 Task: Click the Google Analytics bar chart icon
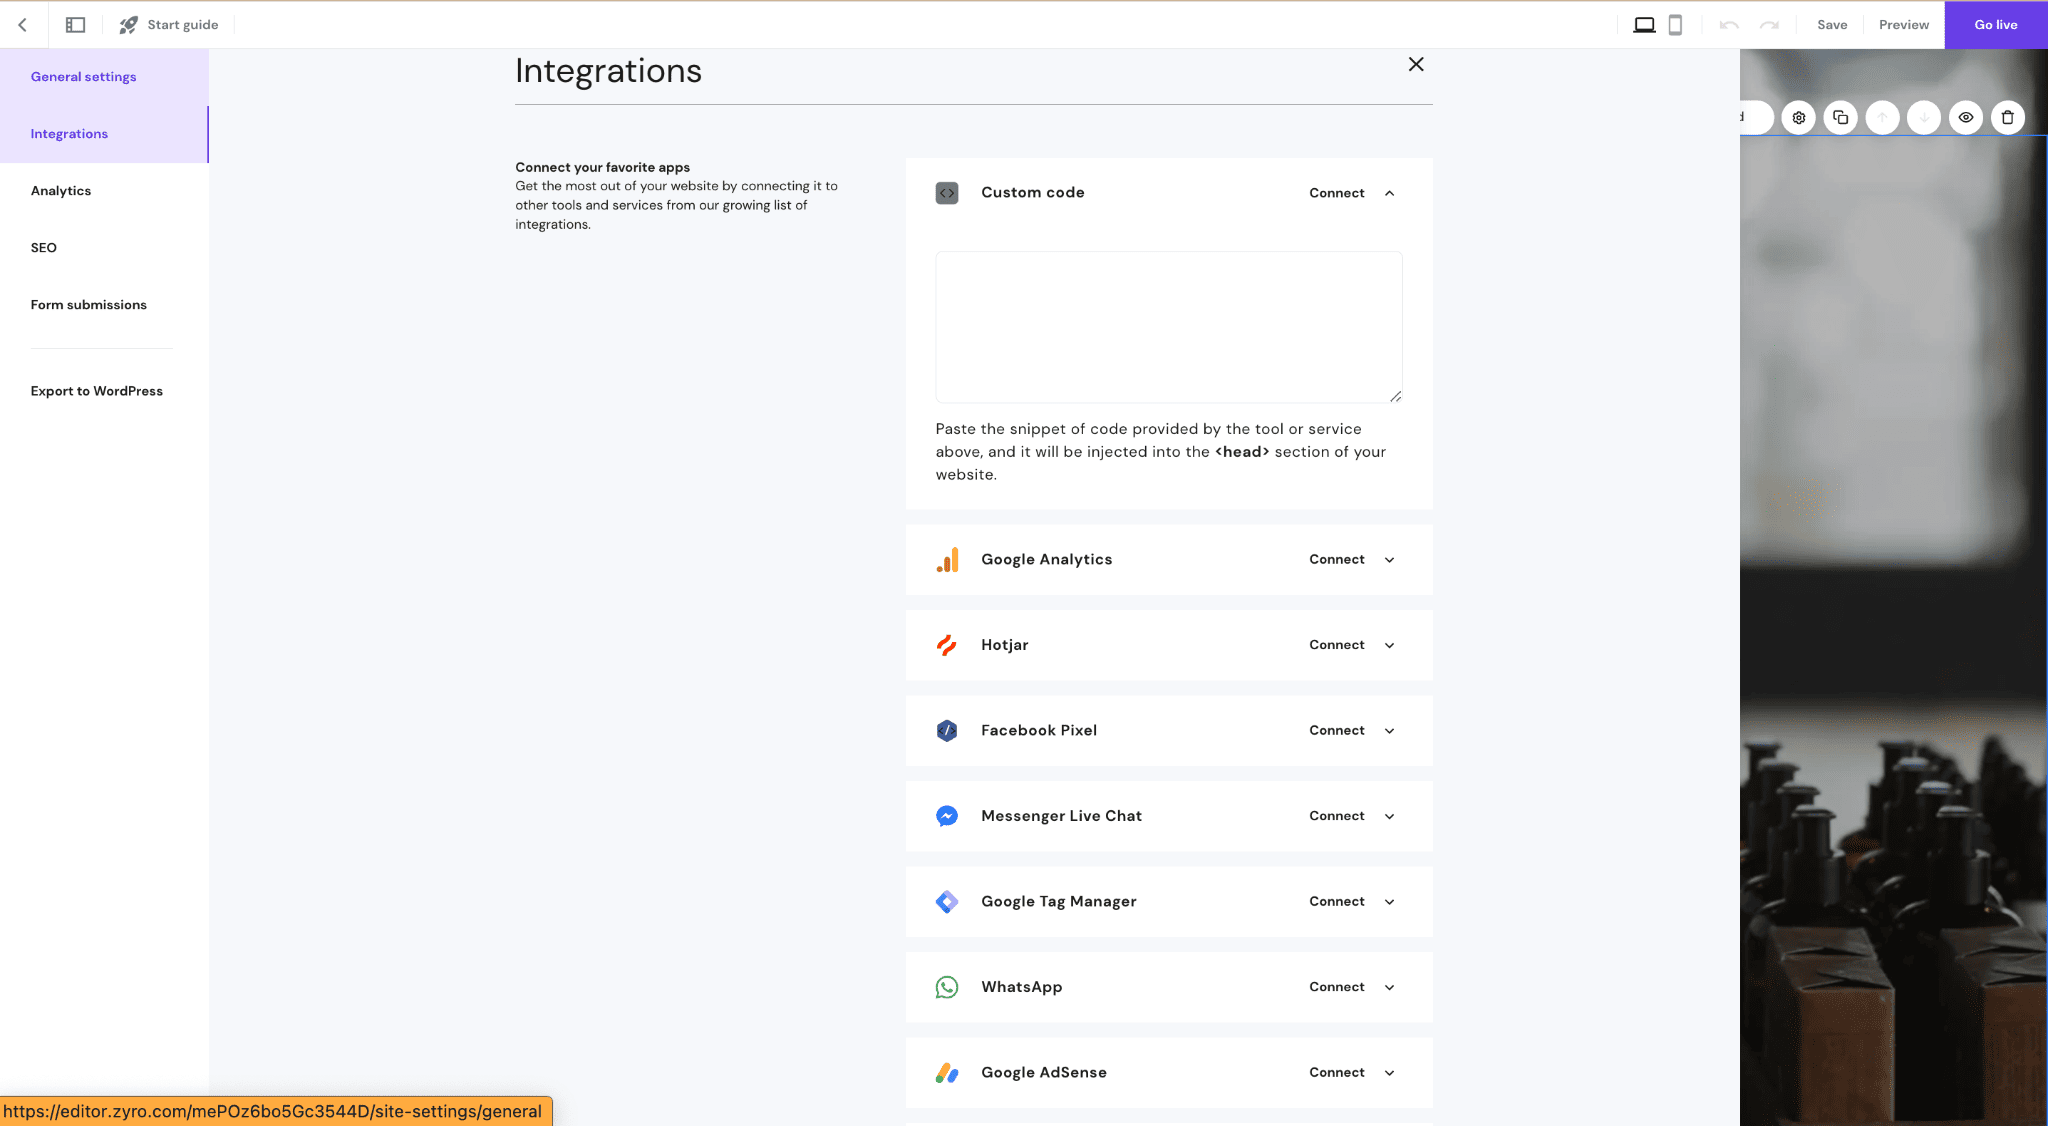tap(947, 557)
